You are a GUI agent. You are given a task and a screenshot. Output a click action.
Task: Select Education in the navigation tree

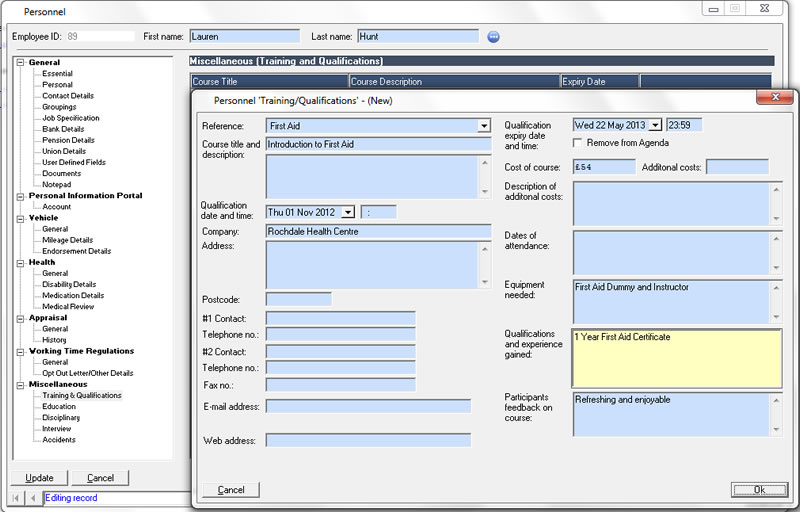coord(59,407)
